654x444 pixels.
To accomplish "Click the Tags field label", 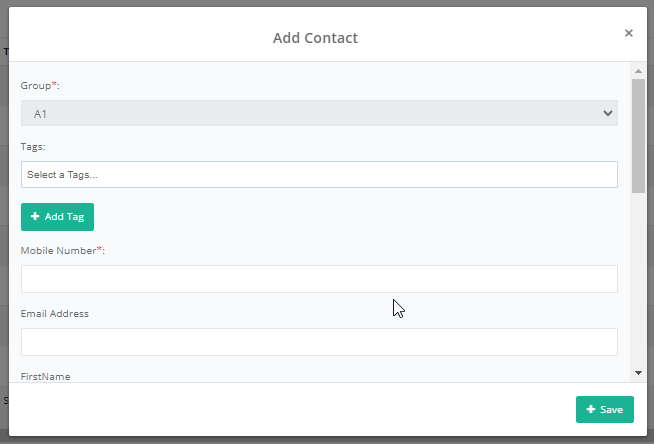I will [34, 146].
